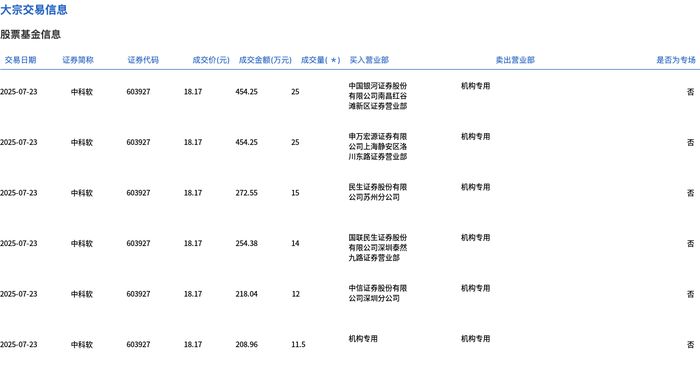Select the 中信证券 深圳分公司 buyer cell

tap(378, 293)
